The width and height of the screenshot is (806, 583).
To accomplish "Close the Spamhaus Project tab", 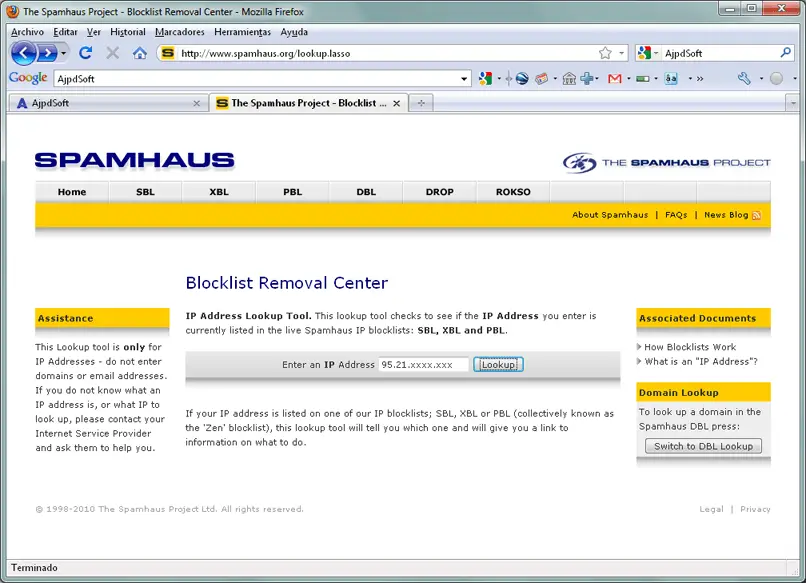I will (396, 103).
